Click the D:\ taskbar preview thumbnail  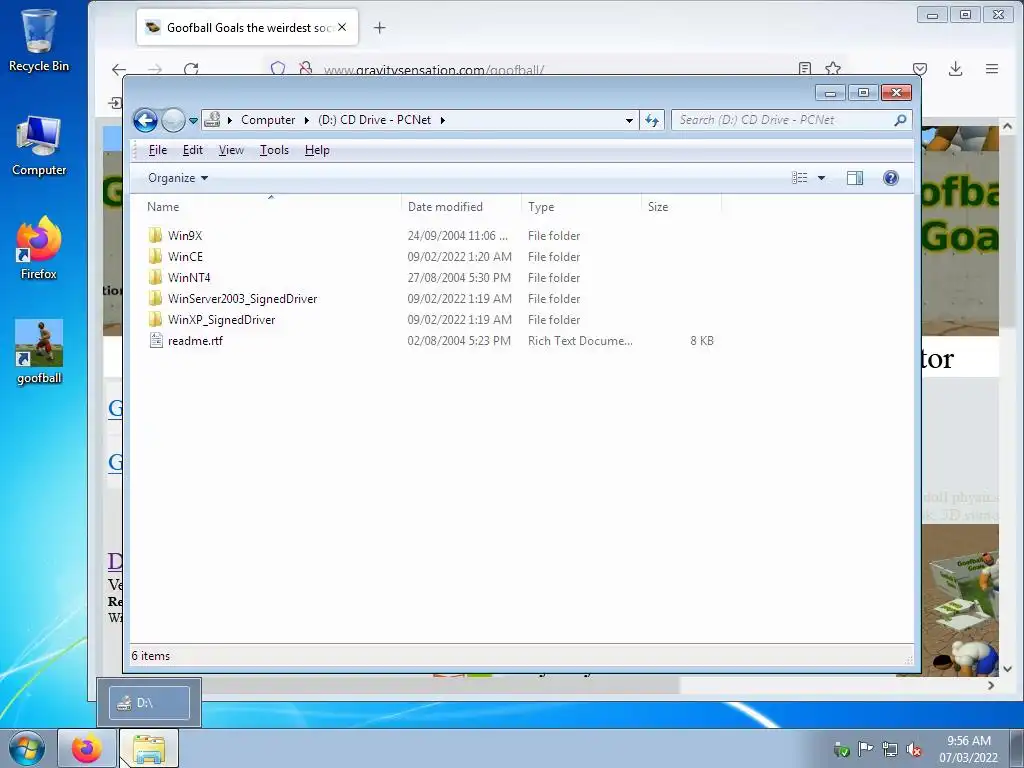149,703
